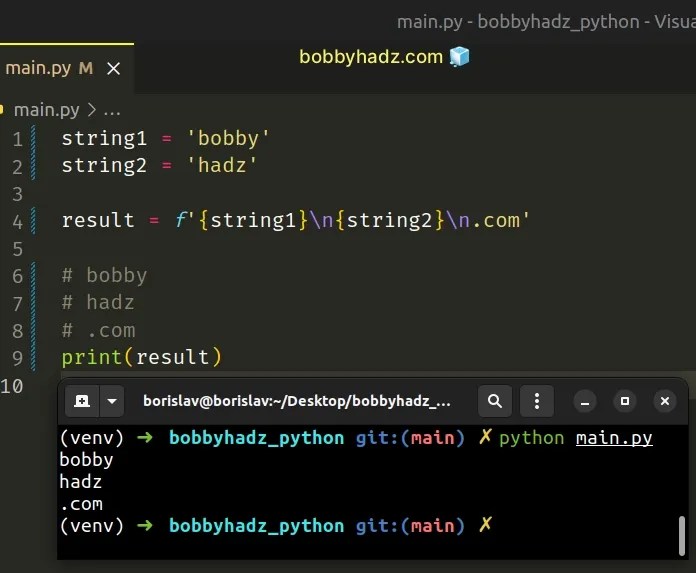
Task: Click the result variable on line 4
Action: pyautogui.click(x=98, y=220)
